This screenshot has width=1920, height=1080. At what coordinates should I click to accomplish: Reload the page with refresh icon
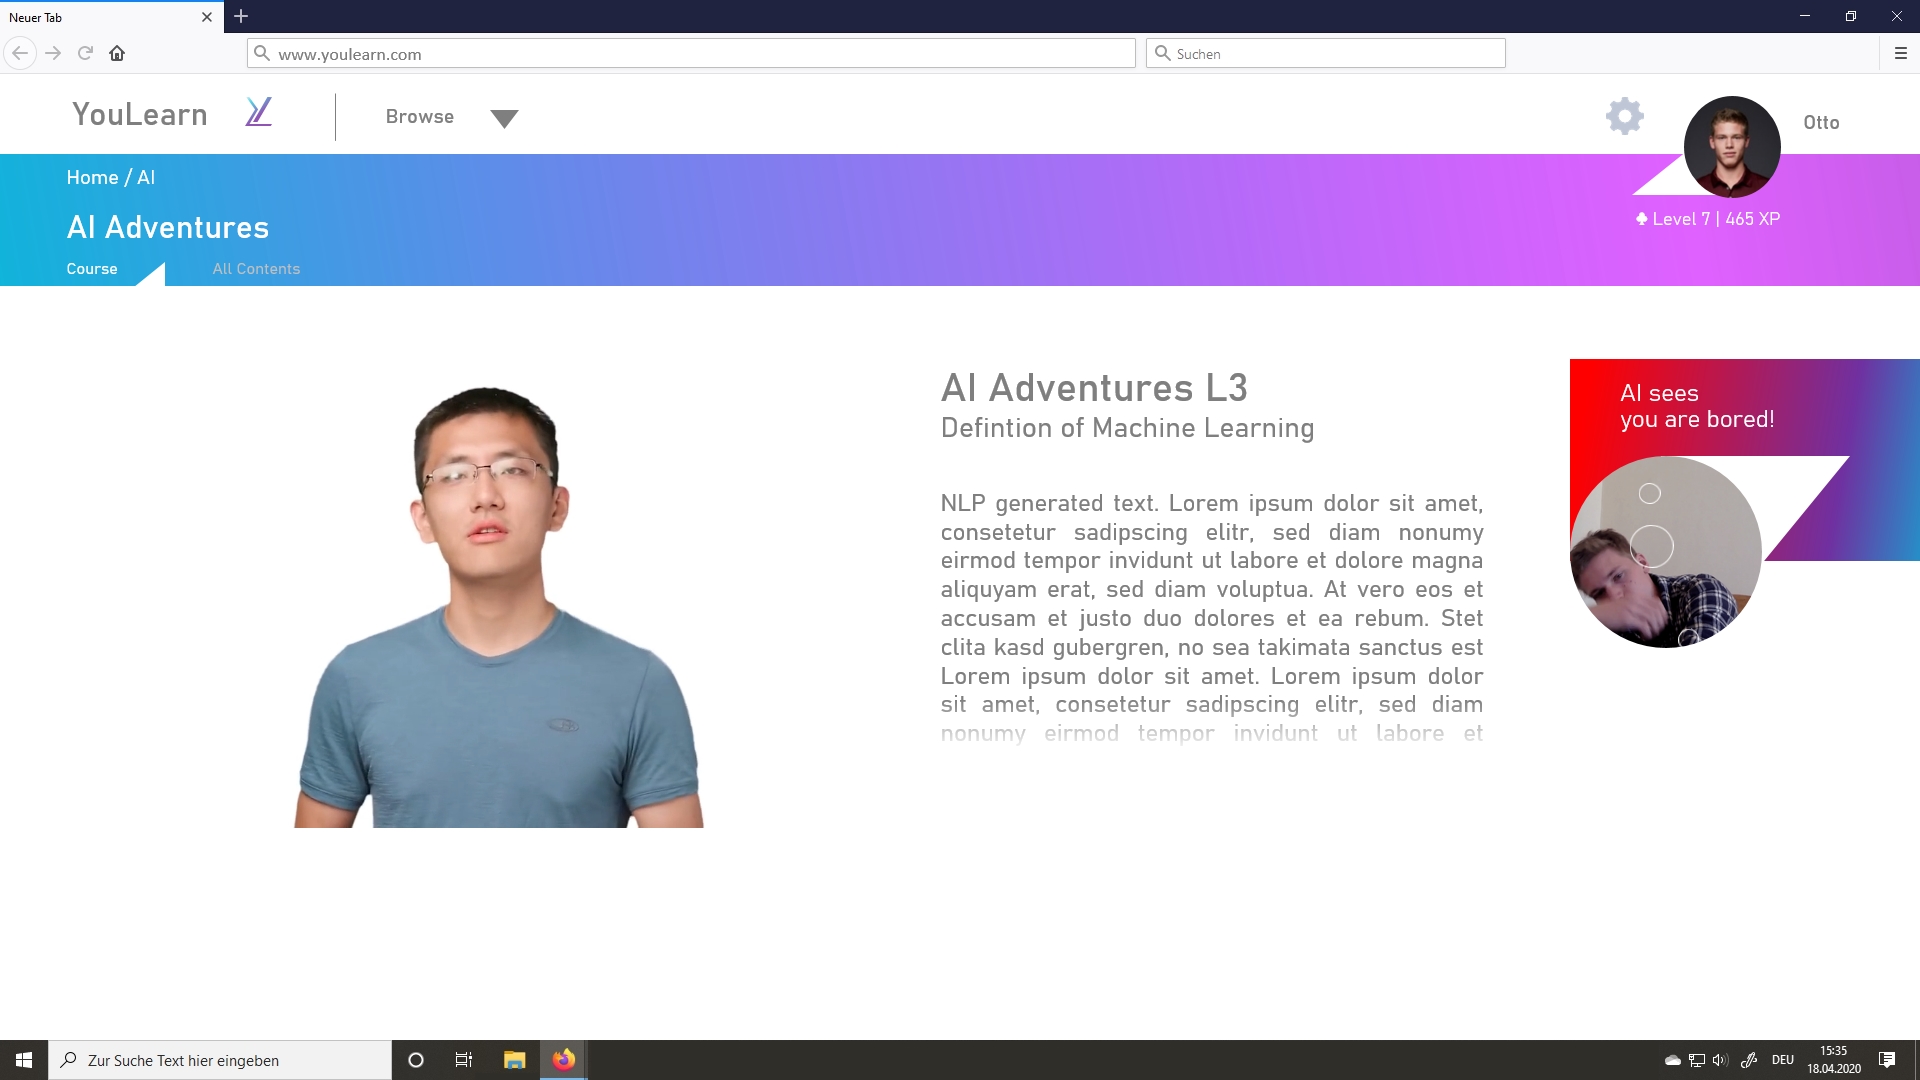pos(85,54)
